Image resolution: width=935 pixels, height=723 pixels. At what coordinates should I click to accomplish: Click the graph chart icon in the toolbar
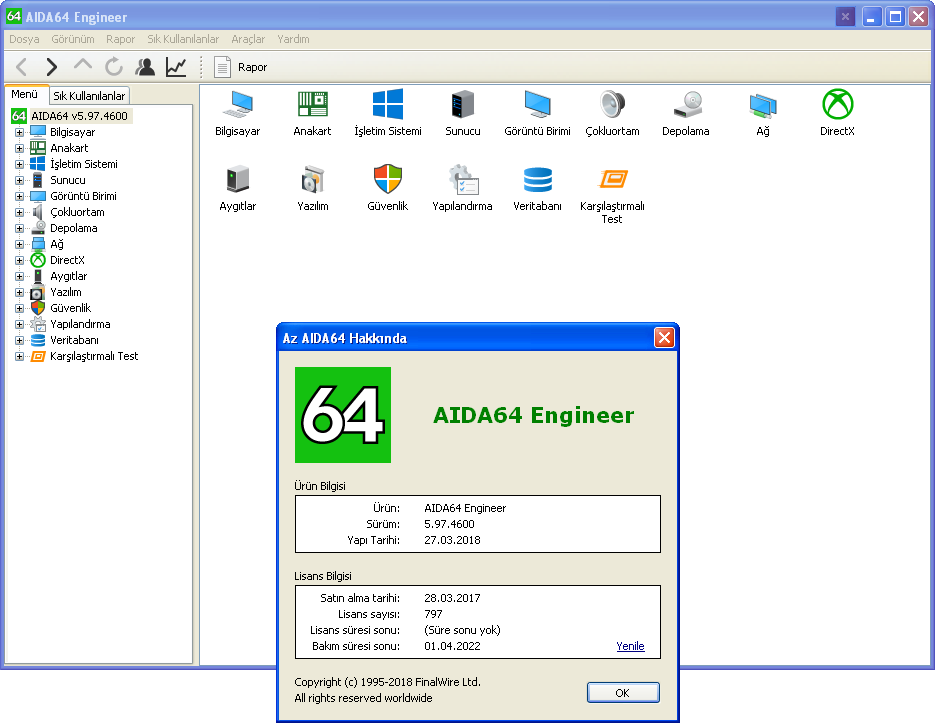pyautogui.click(x=176, y=67)
